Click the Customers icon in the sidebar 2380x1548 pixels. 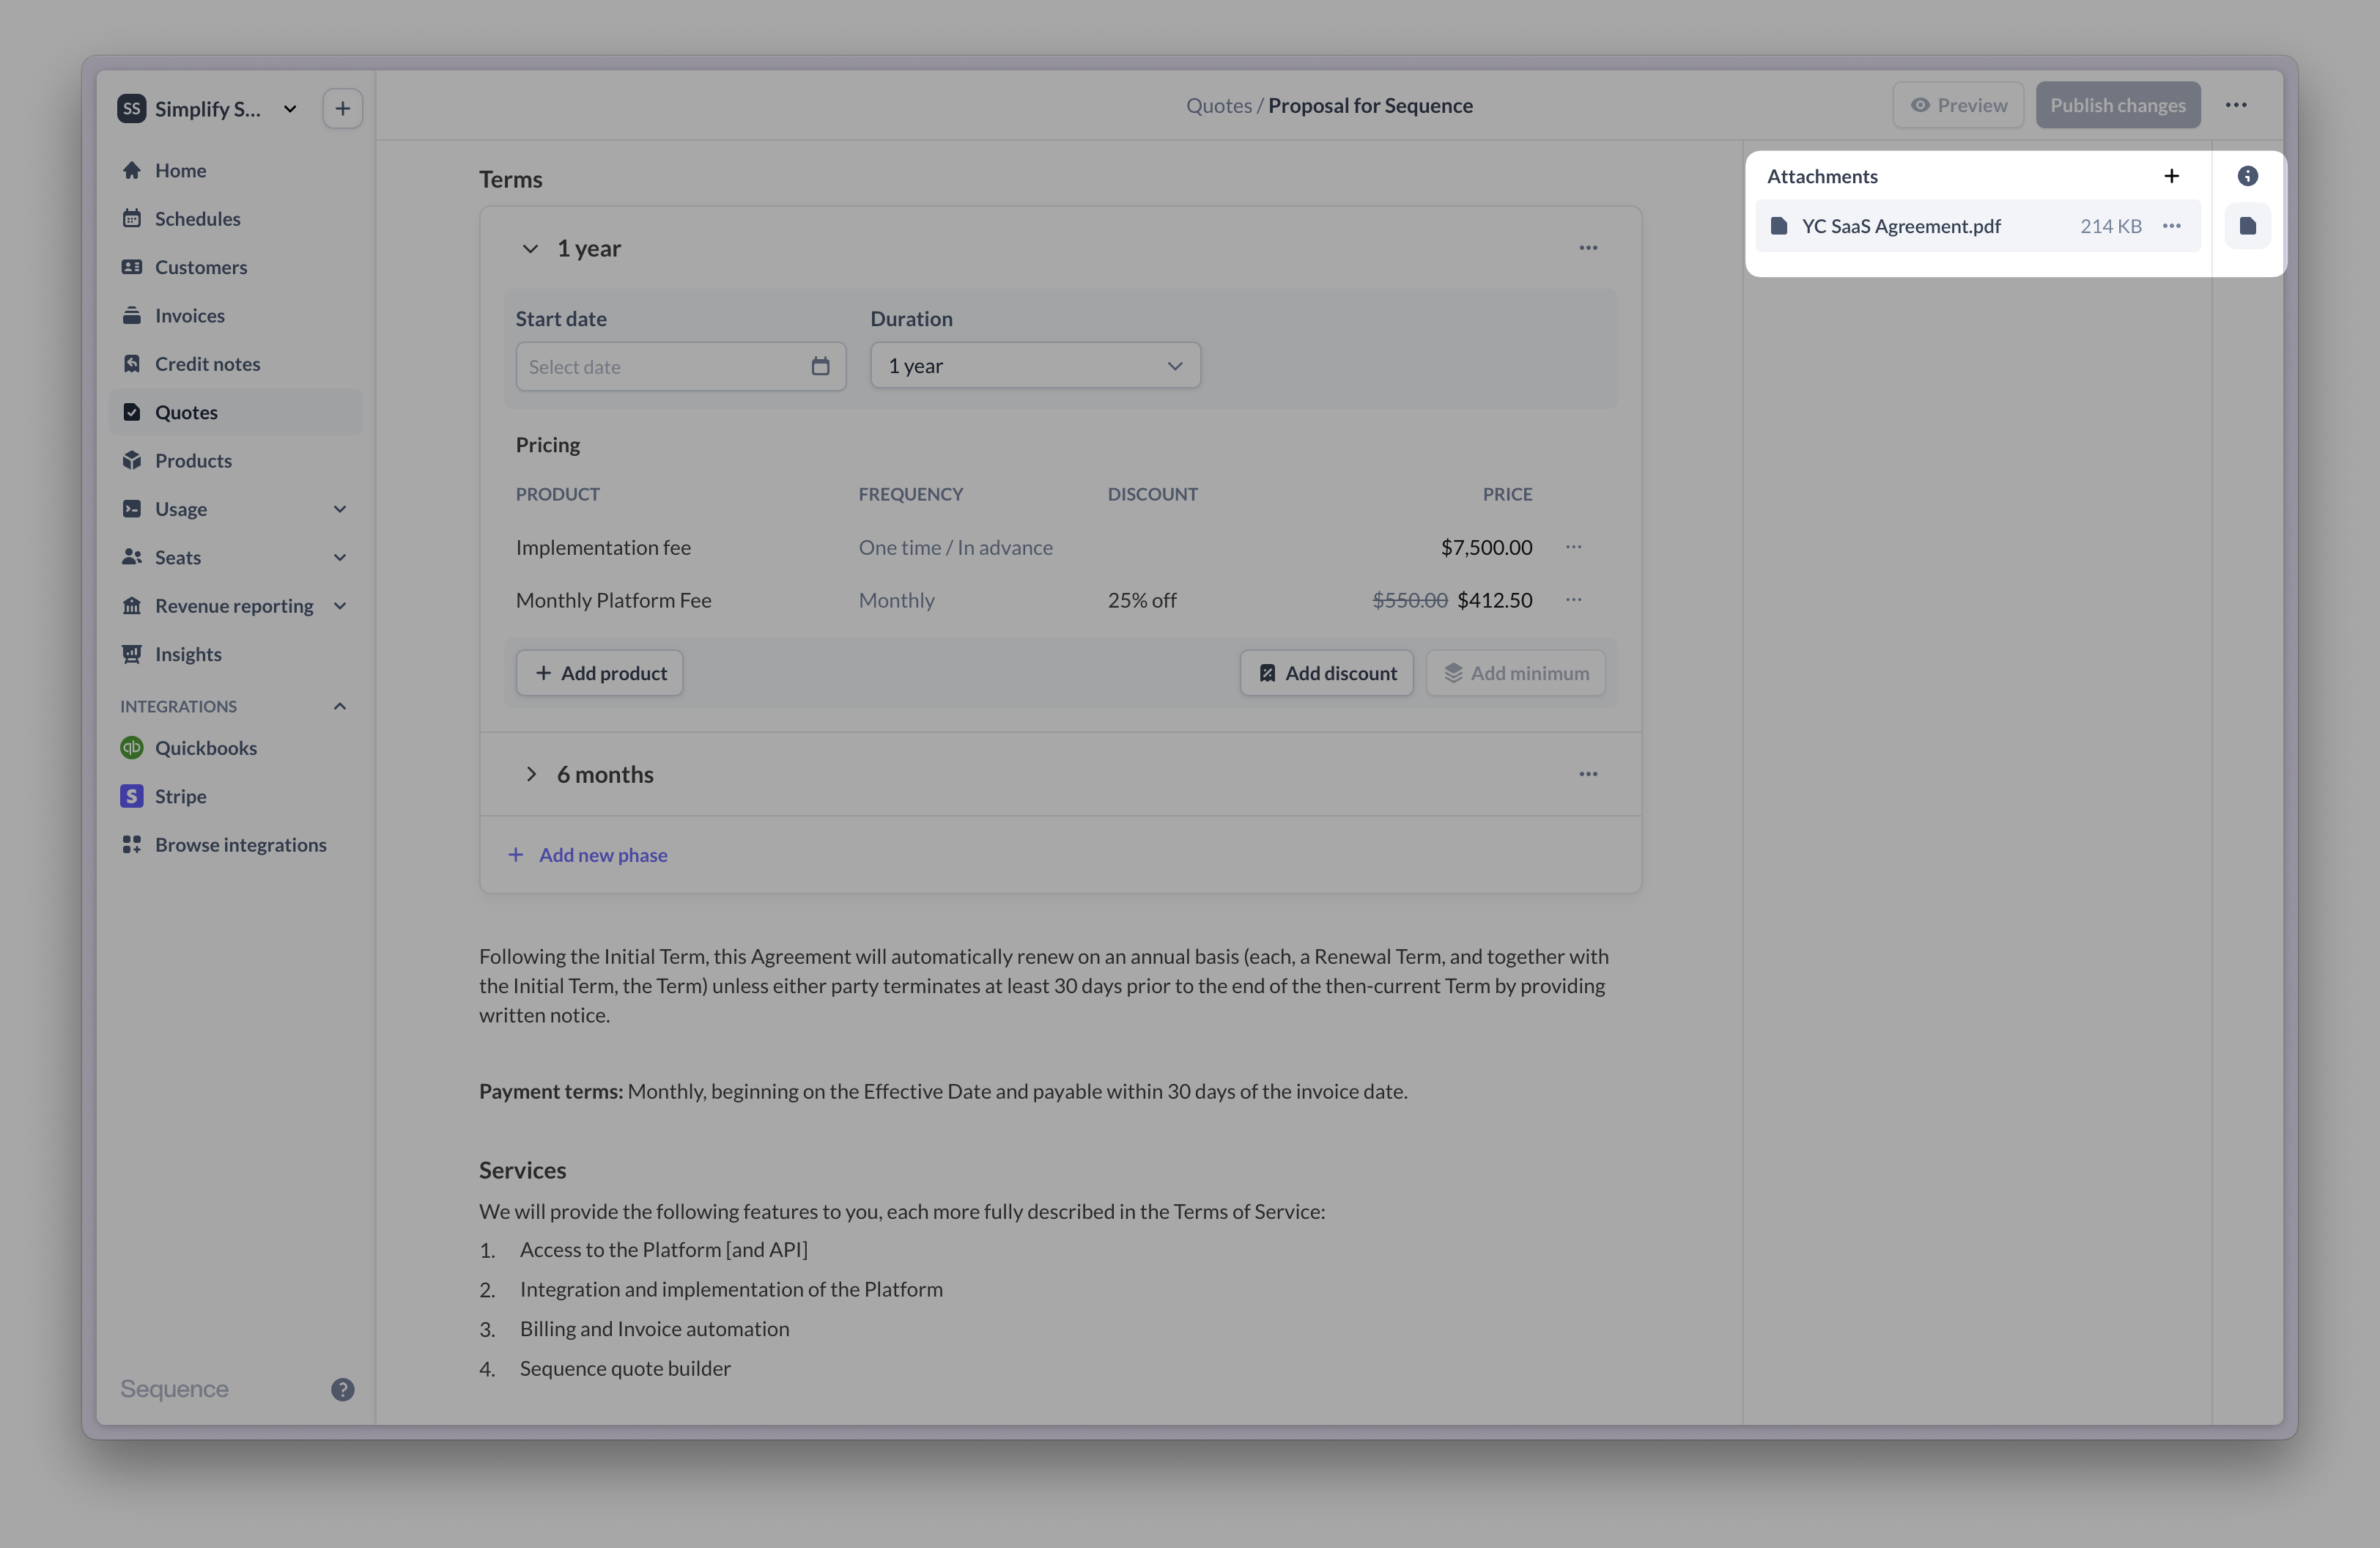point(131,267)
